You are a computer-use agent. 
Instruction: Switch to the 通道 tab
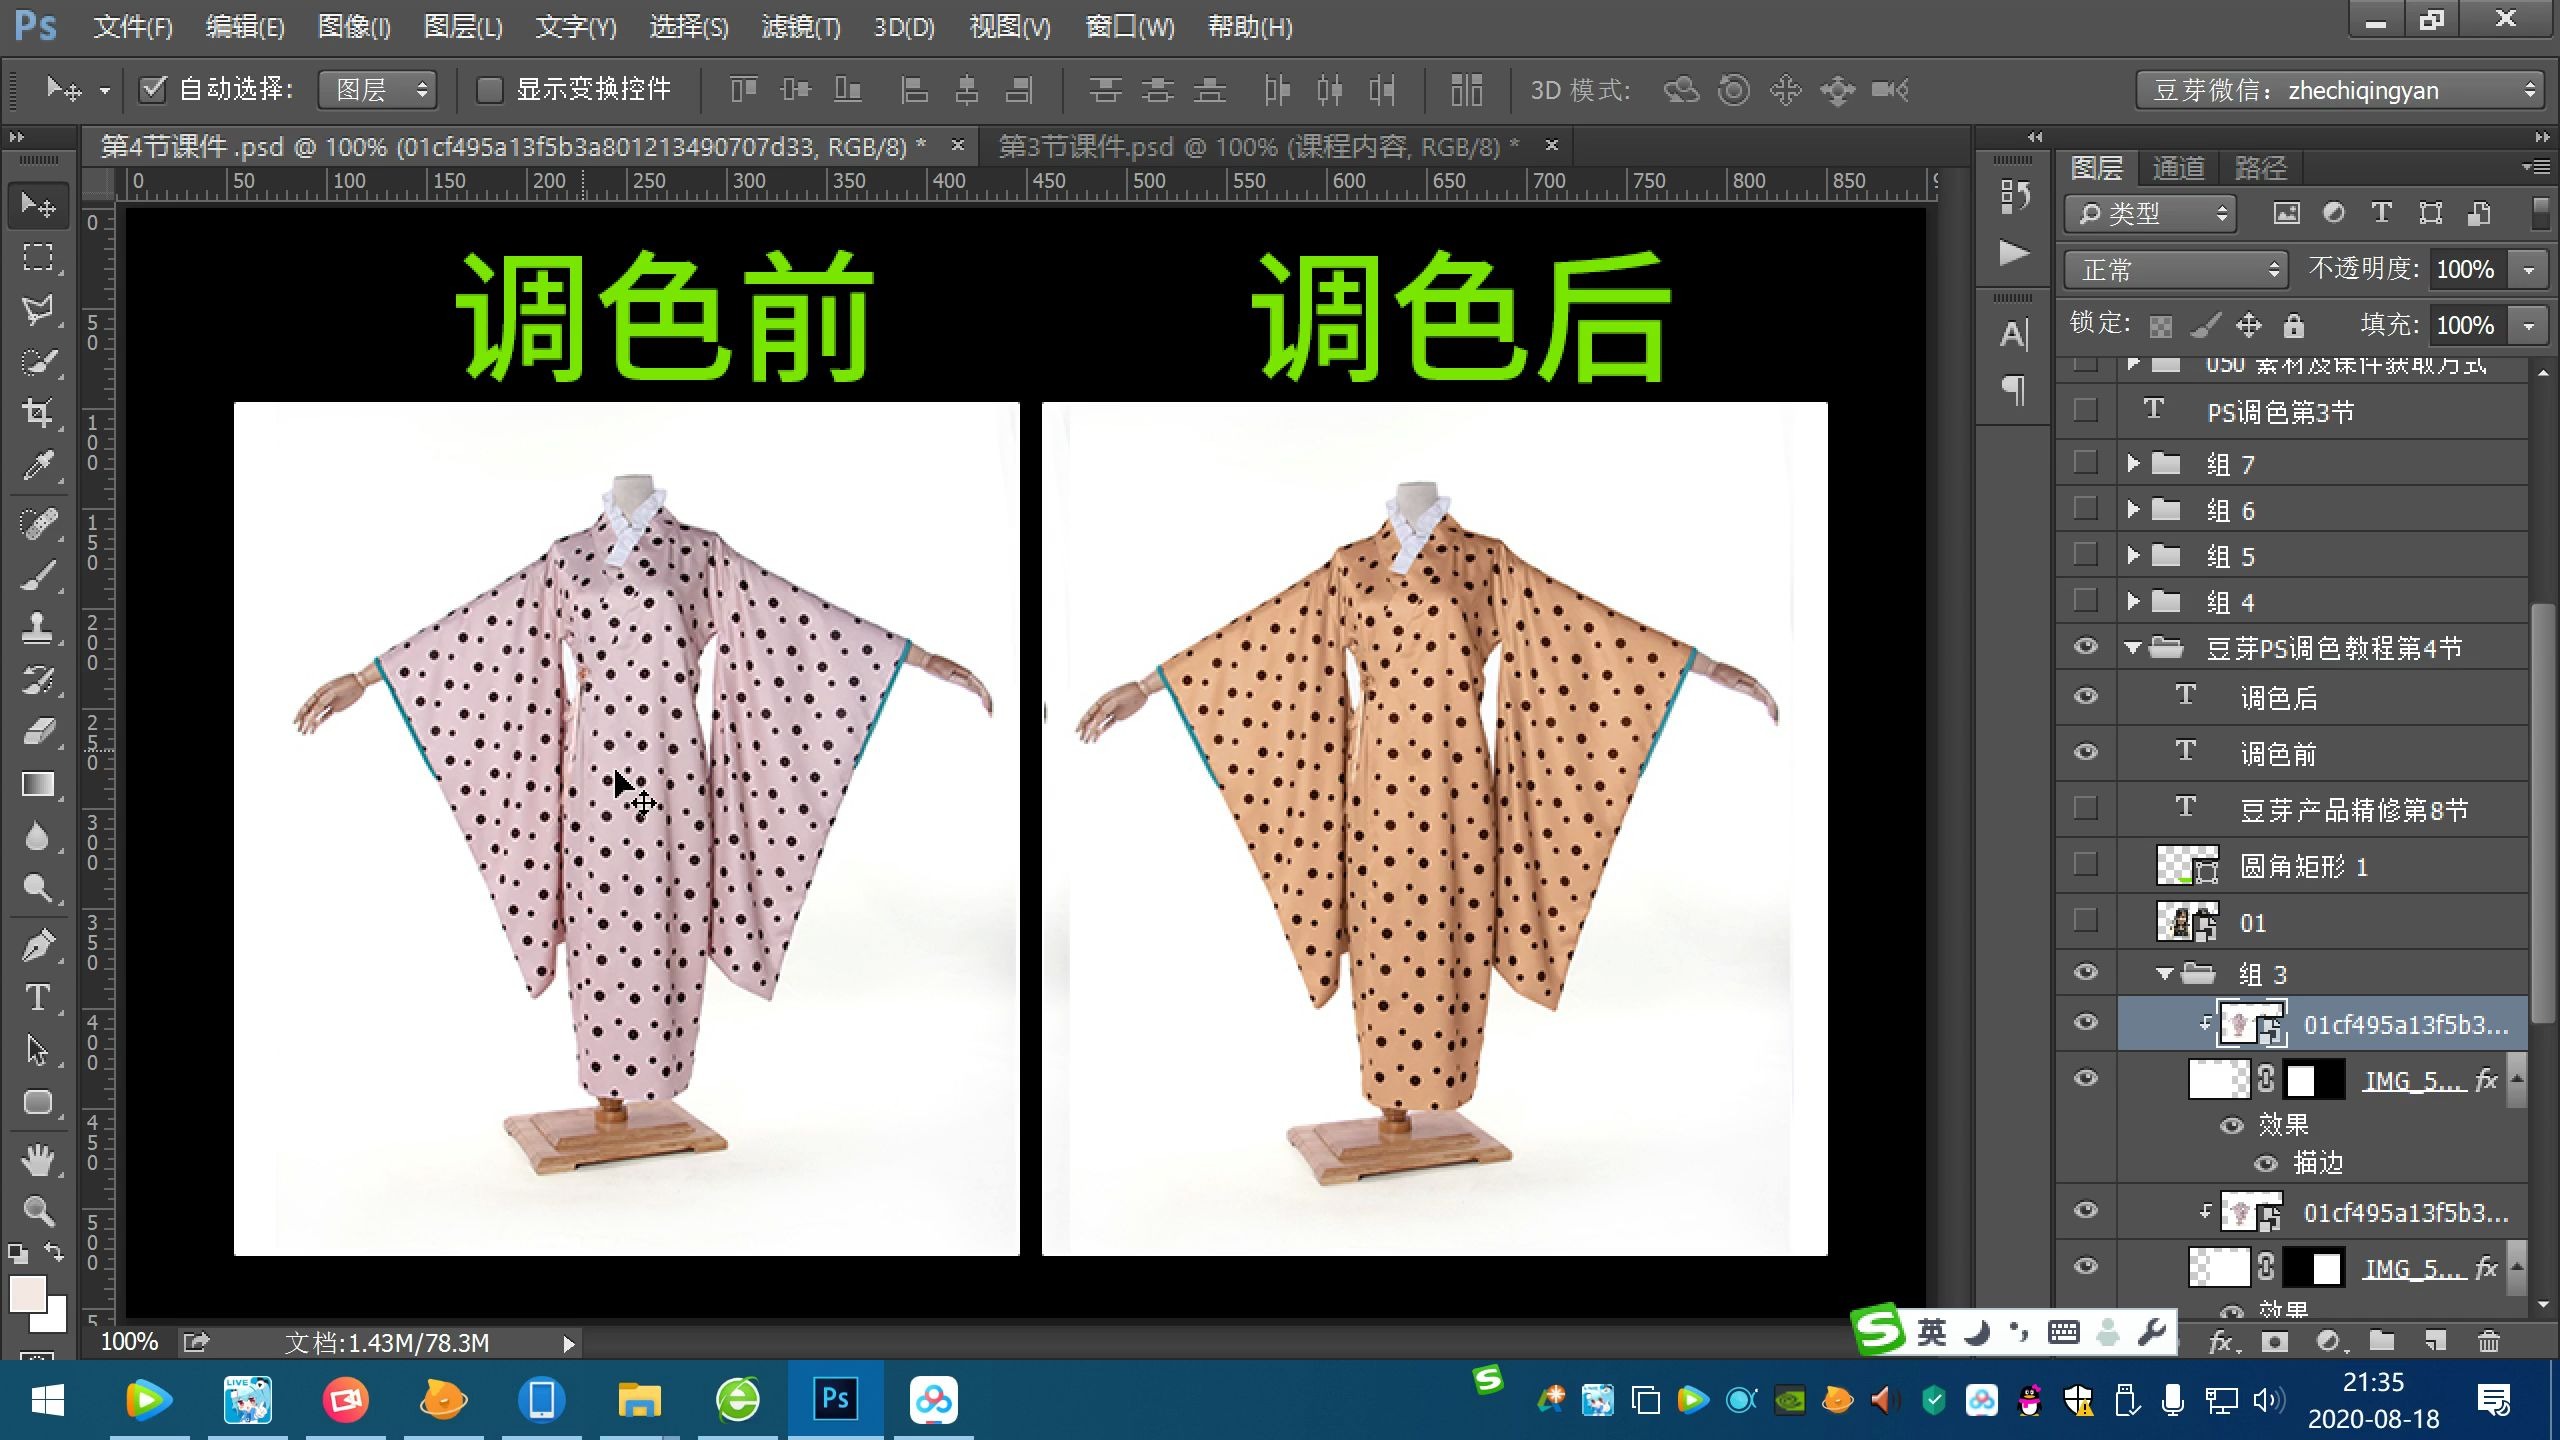2178,168
